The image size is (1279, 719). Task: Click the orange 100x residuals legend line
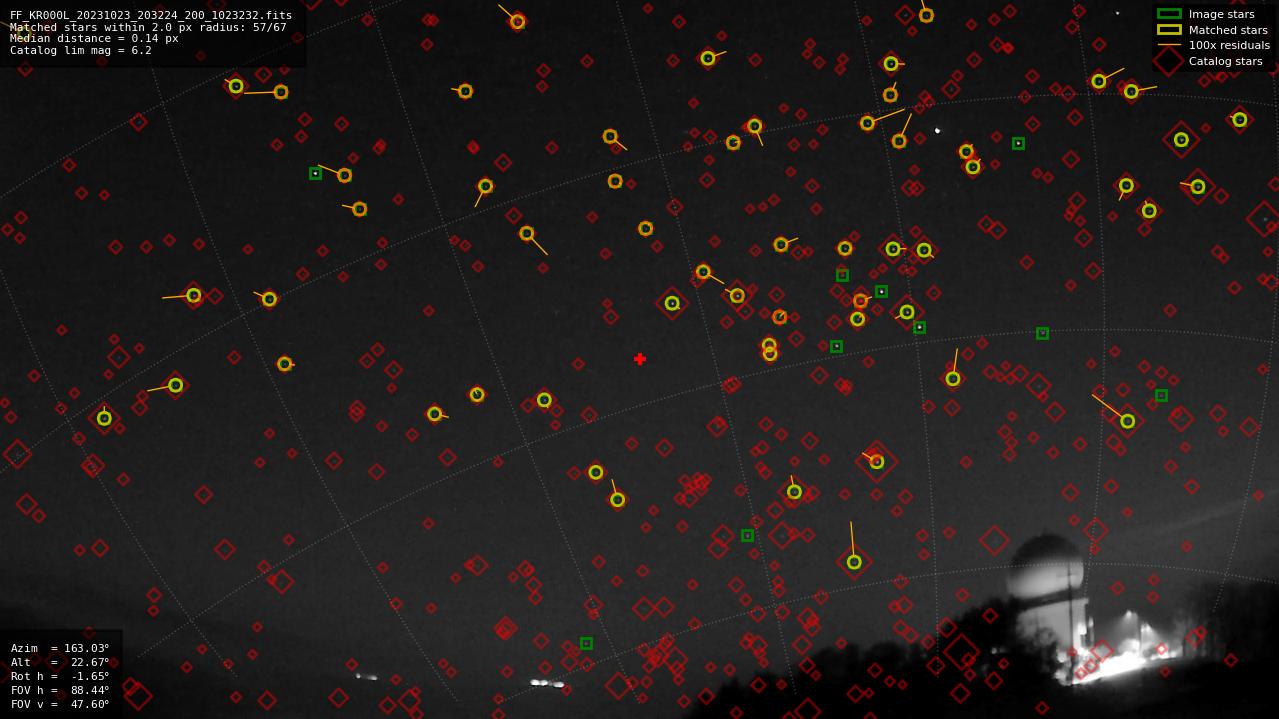(1169, 45)
